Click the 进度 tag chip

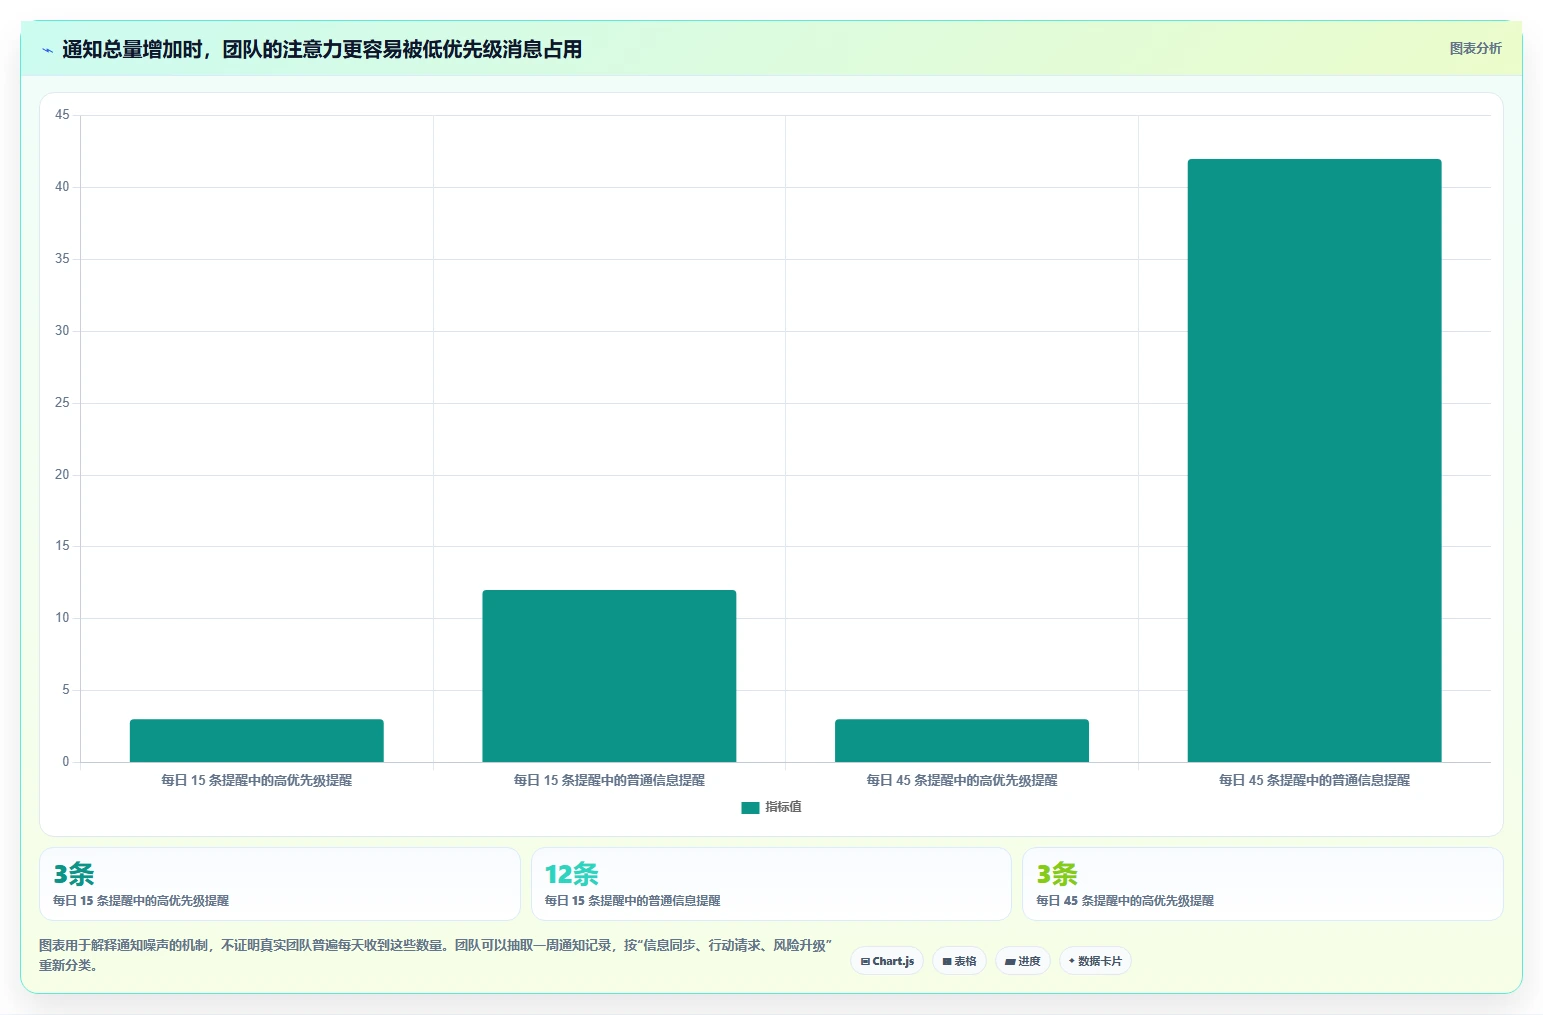point(1022,961)
